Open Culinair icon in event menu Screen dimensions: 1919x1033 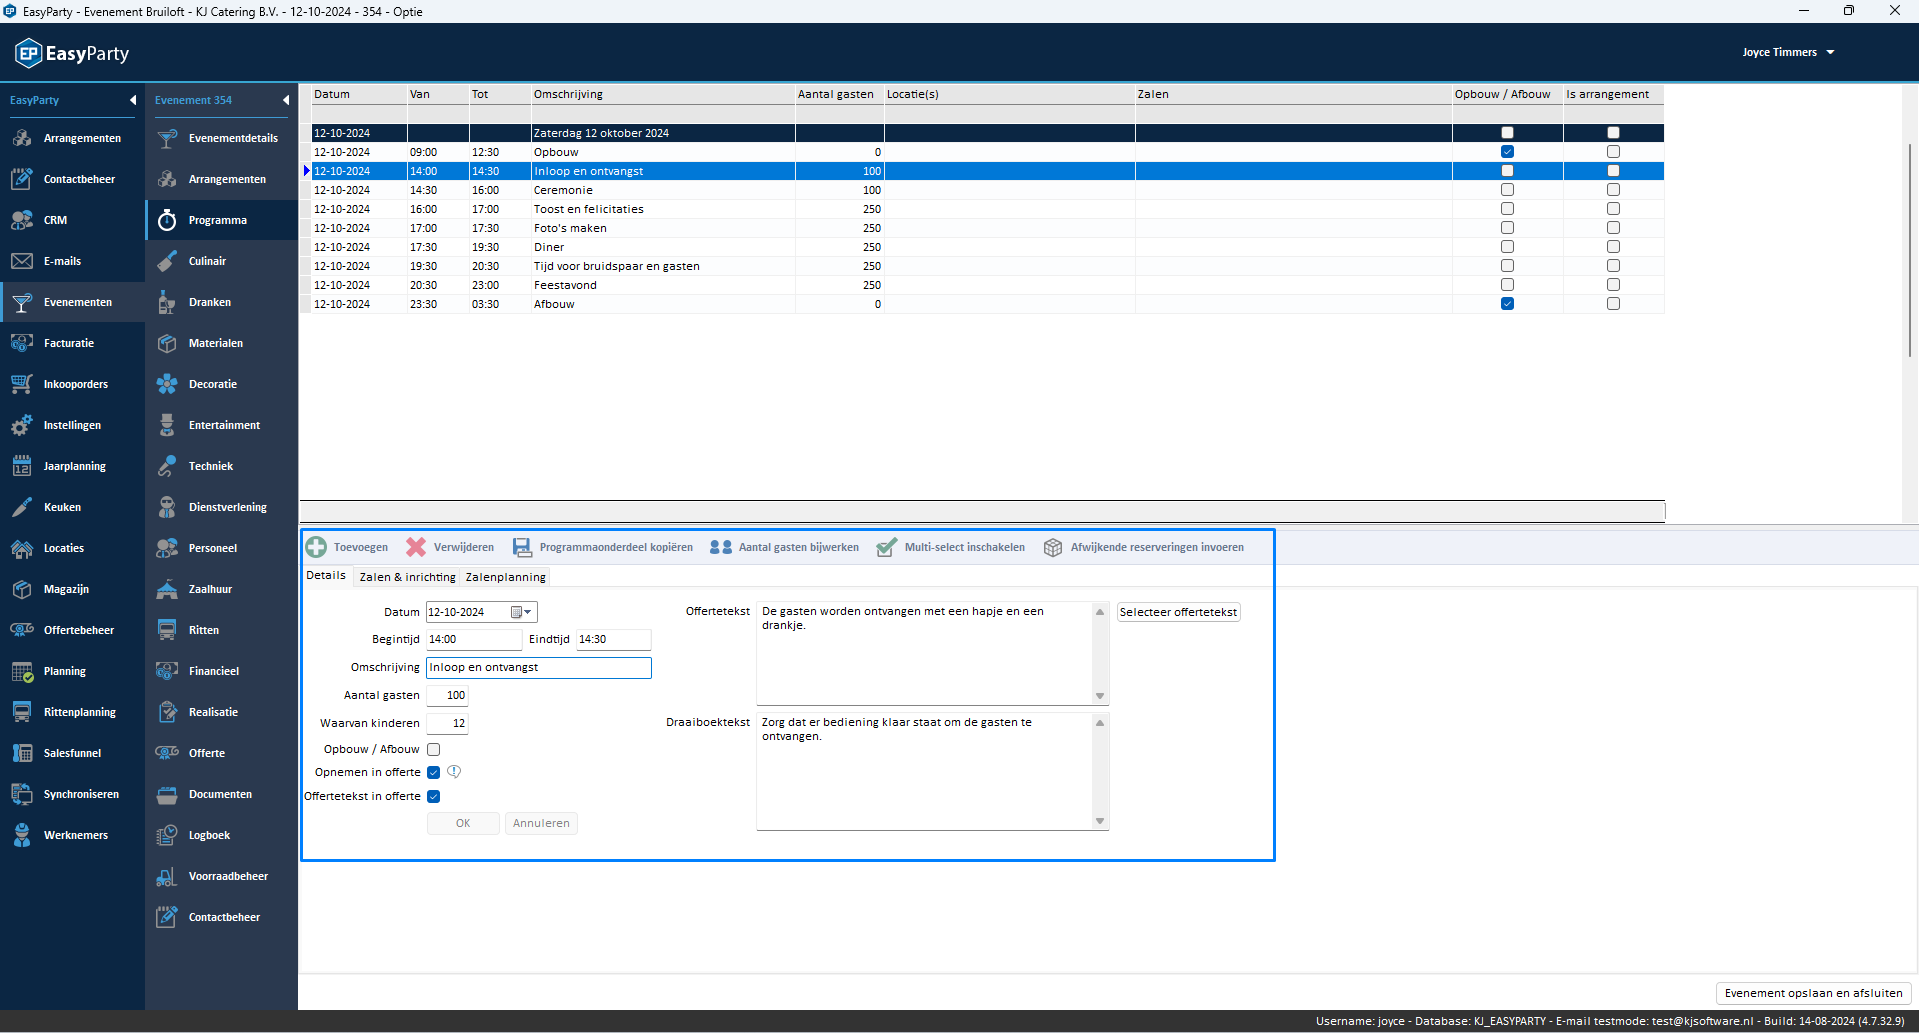pyautogui.click(x=167, y=261)
